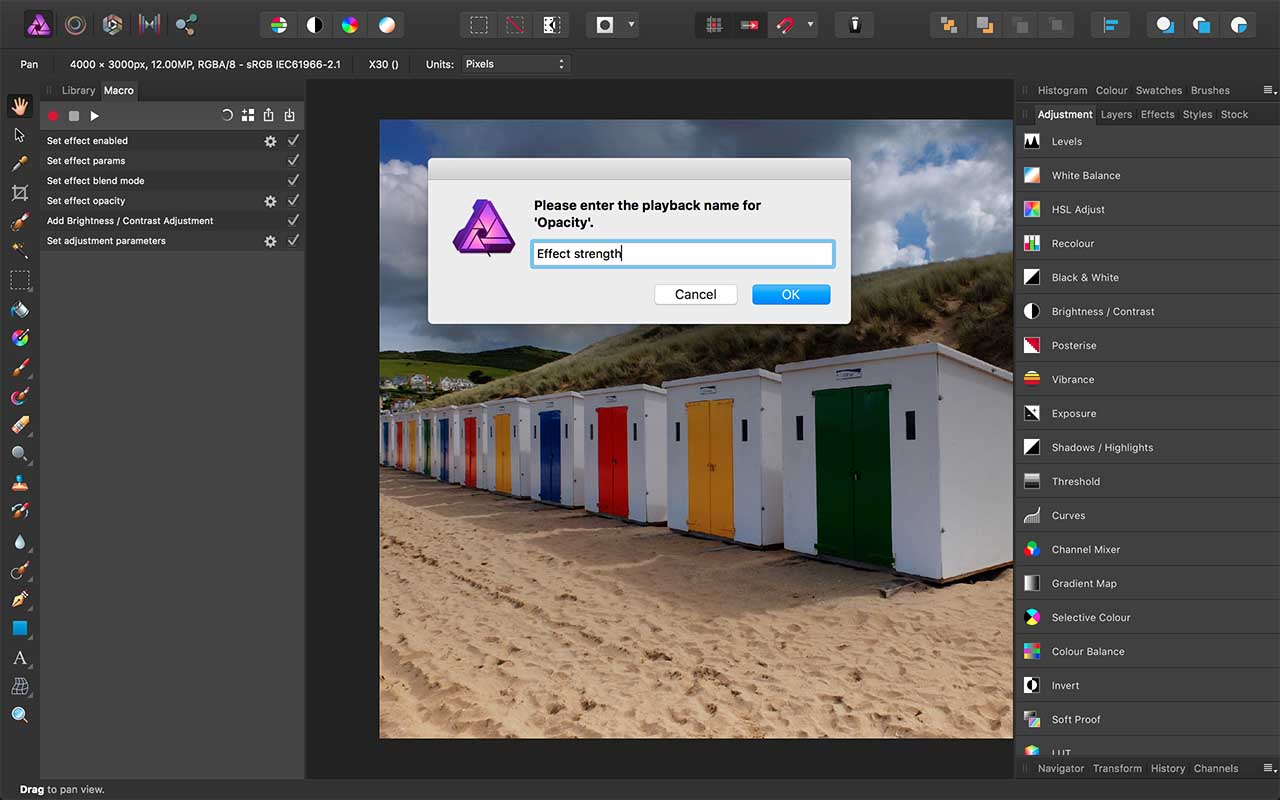This screenshot has height=800, width=1280.
Task: Cancel the playback name dialog
Action: tap(696, 294)
